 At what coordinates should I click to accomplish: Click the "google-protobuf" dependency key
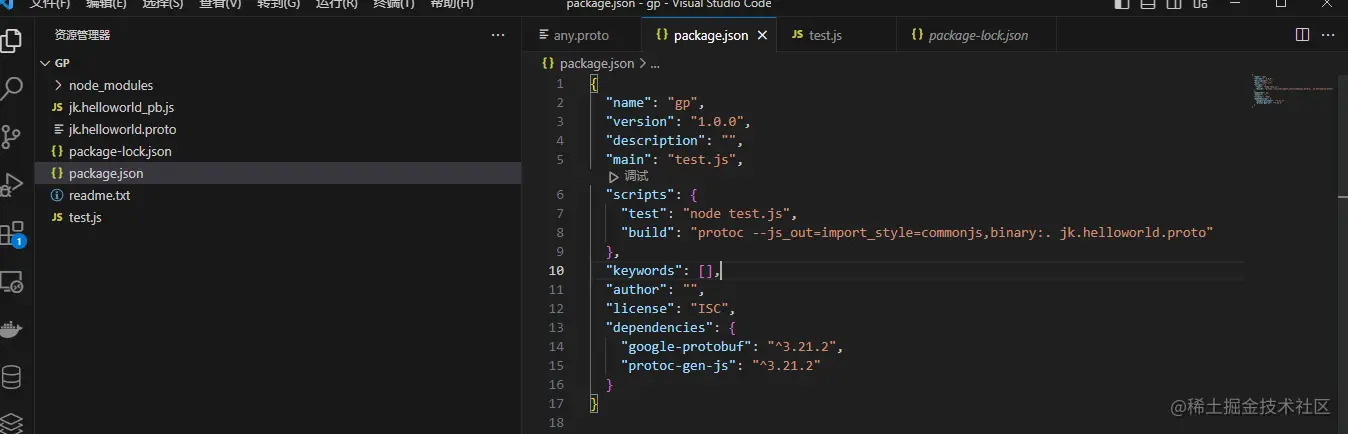point(687,346)
